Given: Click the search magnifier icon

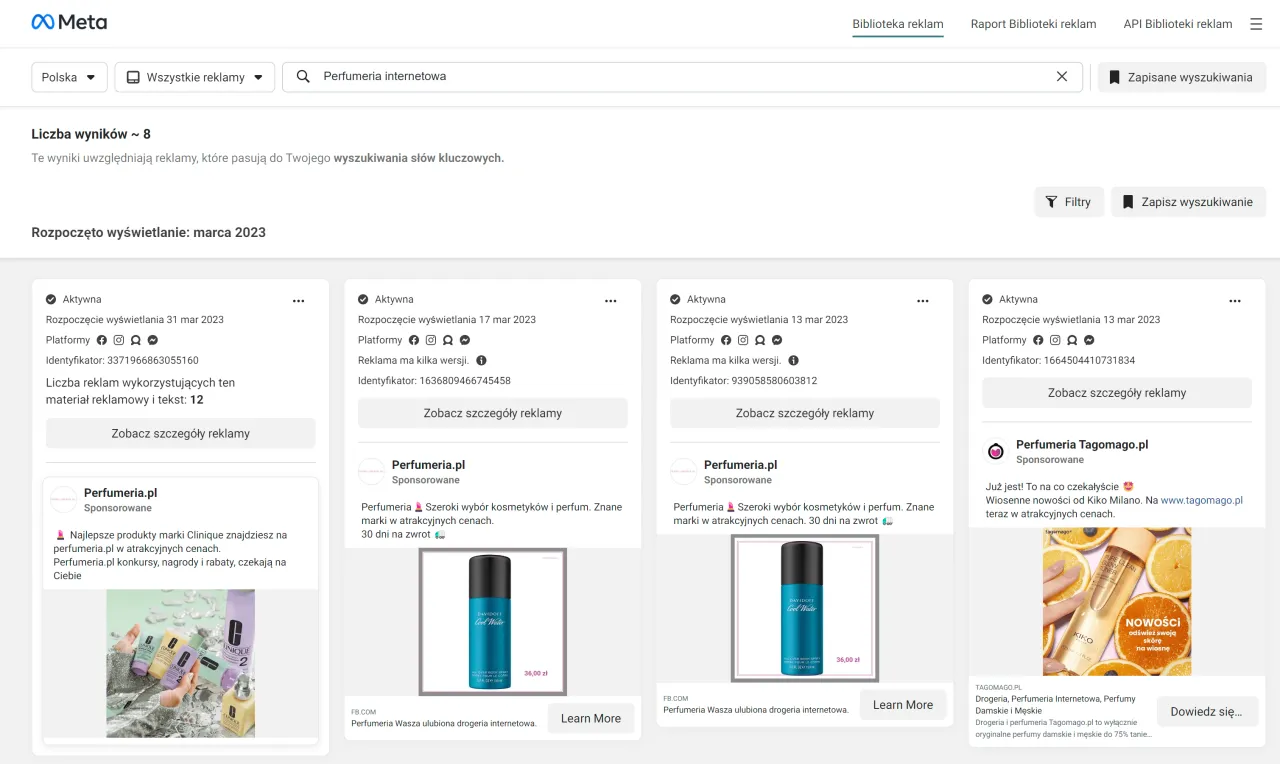Looking at the screenshot, I should click(302, 77).
